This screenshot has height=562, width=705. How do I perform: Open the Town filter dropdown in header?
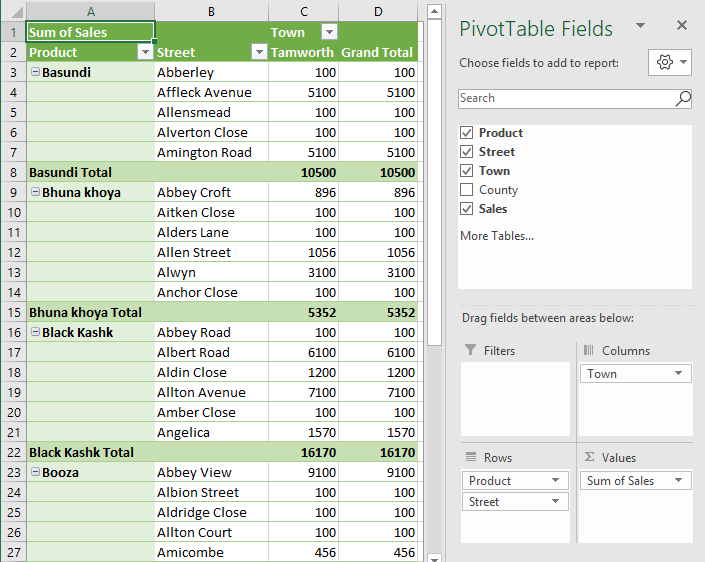[328, 32]
